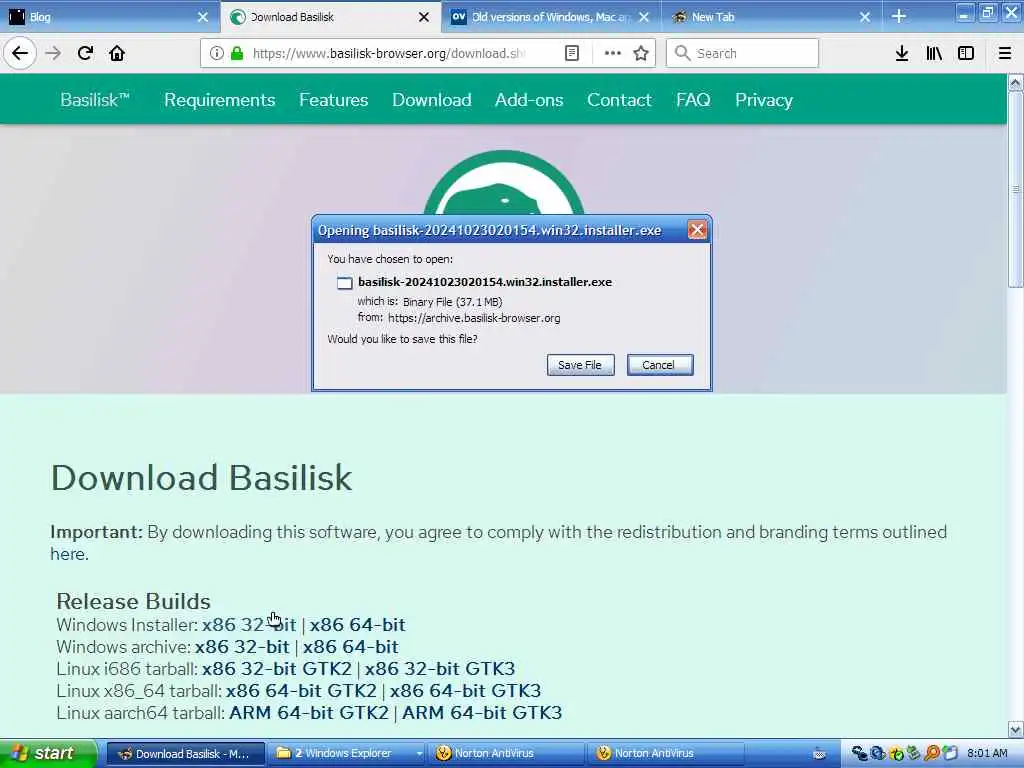This screenshot has height=768, width=1024.
Task: Download Linux i686 x86 32-bit GTK2
Action: (277, 669)
